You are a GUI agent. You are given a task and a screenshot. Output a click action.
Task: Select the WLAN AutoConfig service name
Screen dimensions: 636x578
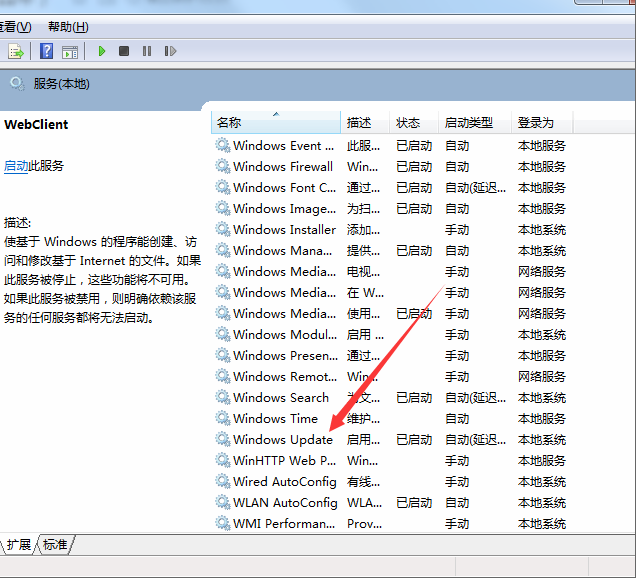[285, 503]
